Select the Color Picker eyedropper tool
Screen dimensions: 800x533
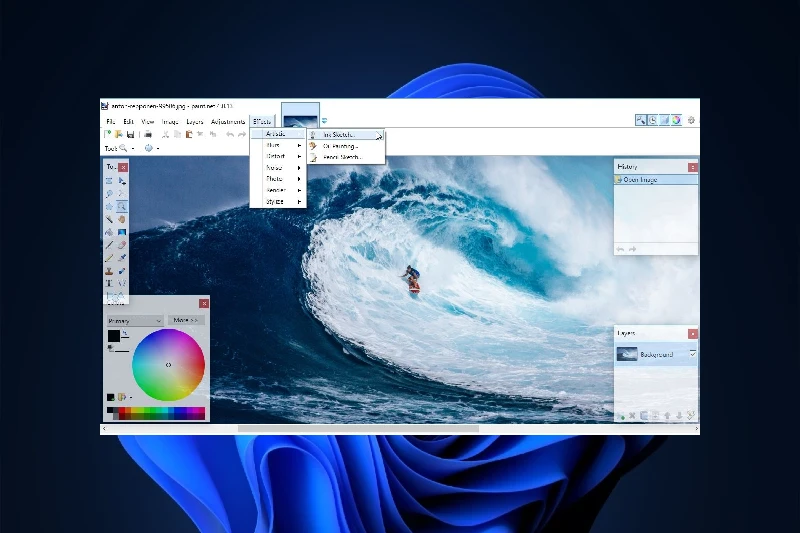[121, 258]
